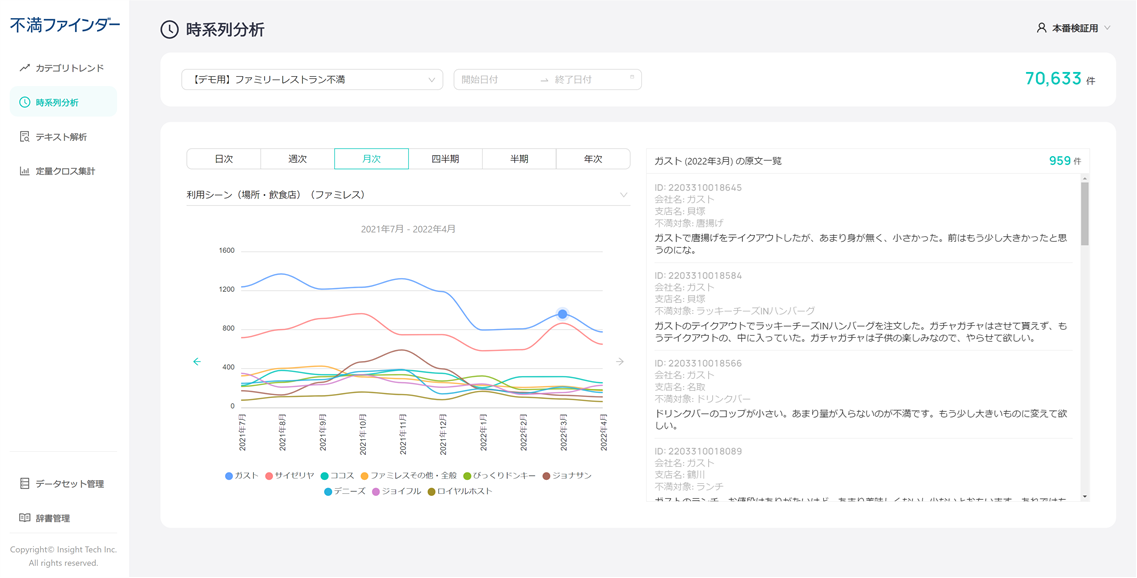Click the データセット管理 icon in sidebar

(25, 484)
